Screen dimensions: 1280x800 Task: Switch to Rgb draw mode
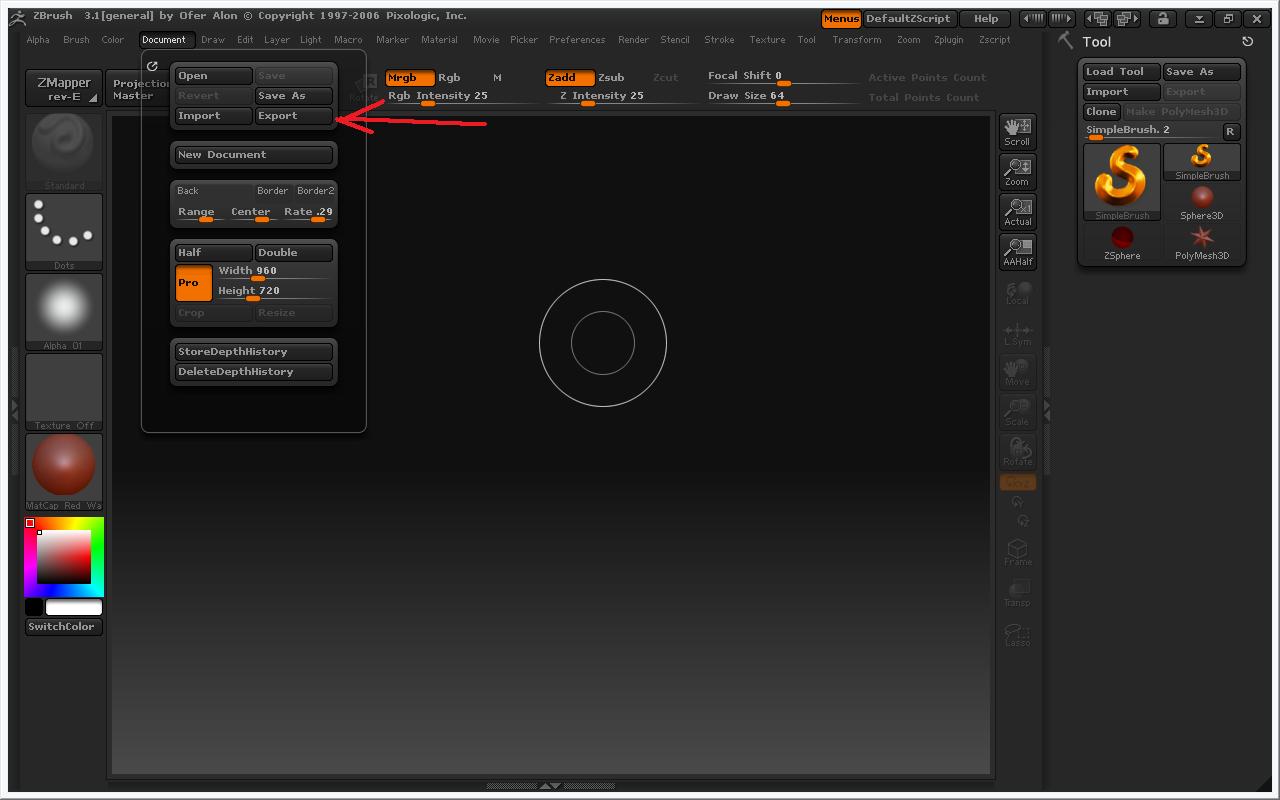pyautogui.click(x=449, y=77)
